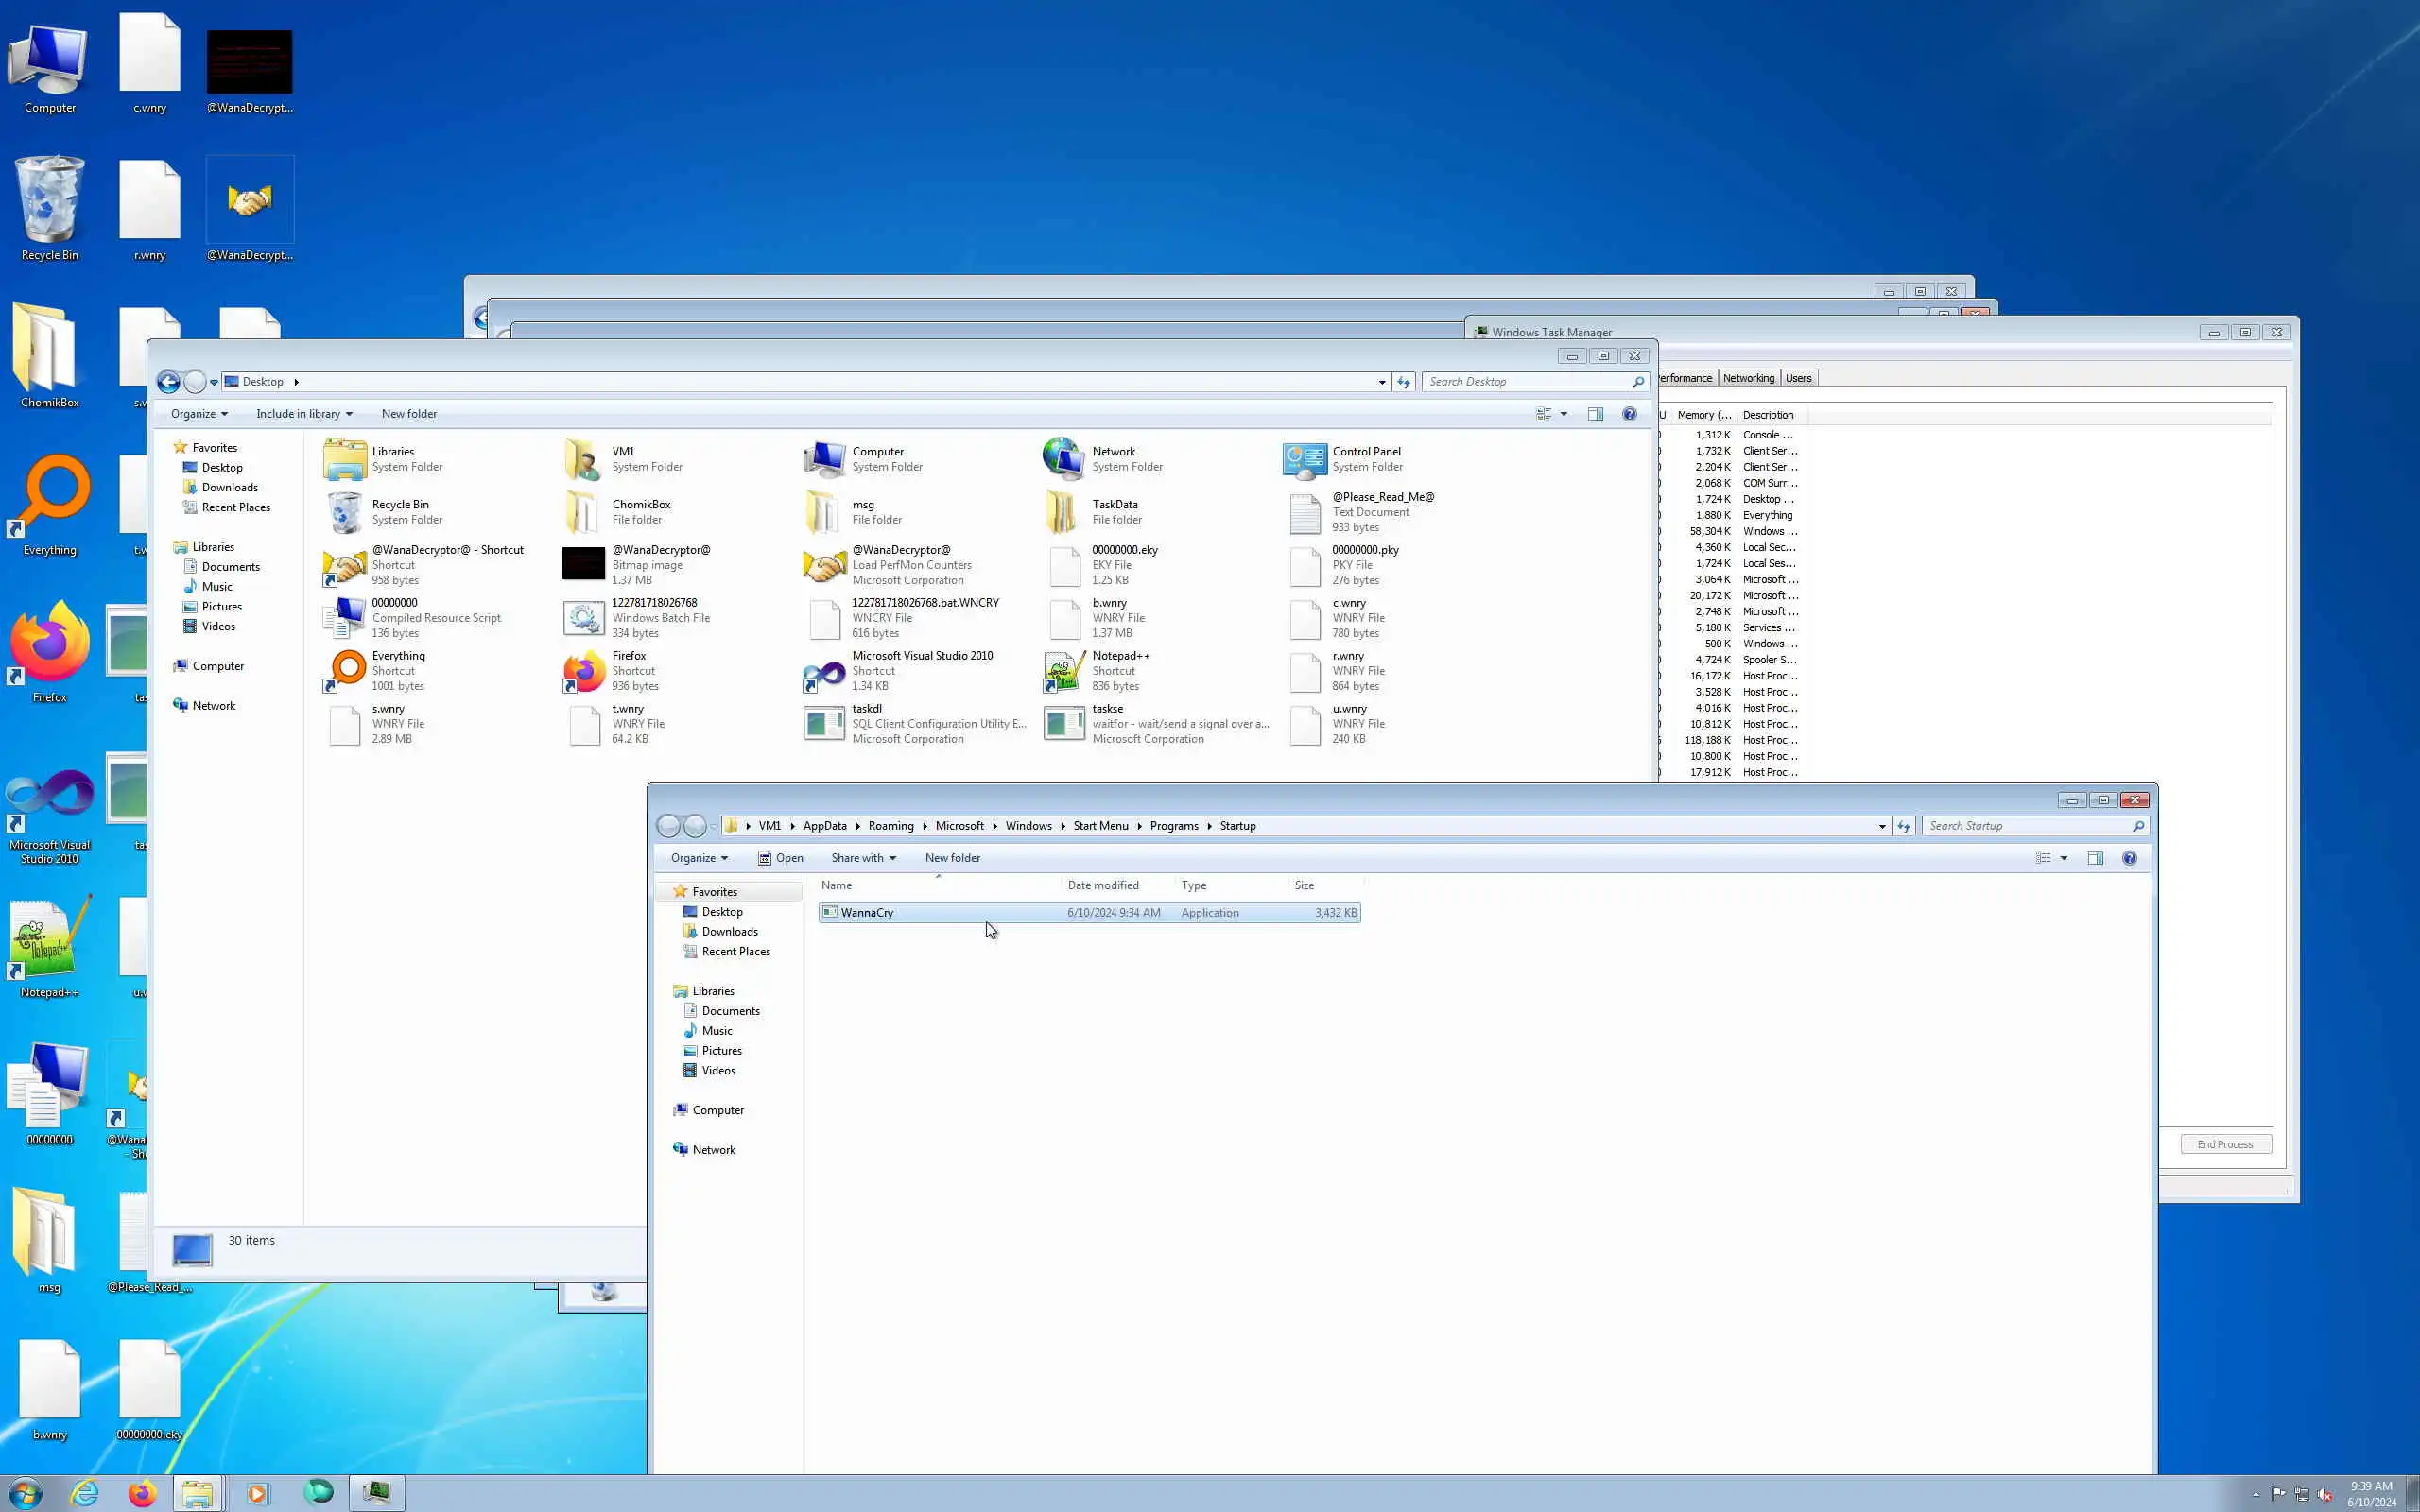Open Windows Media Player taskbar icon
2420x1512 pixels.
tap(256, 1493)
